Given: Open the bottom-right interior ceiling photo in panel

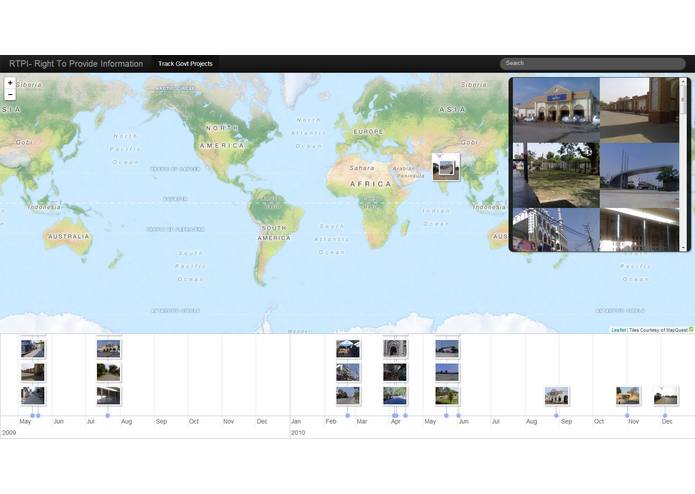Looking at the screenshot, I should [x=640, y=229].
